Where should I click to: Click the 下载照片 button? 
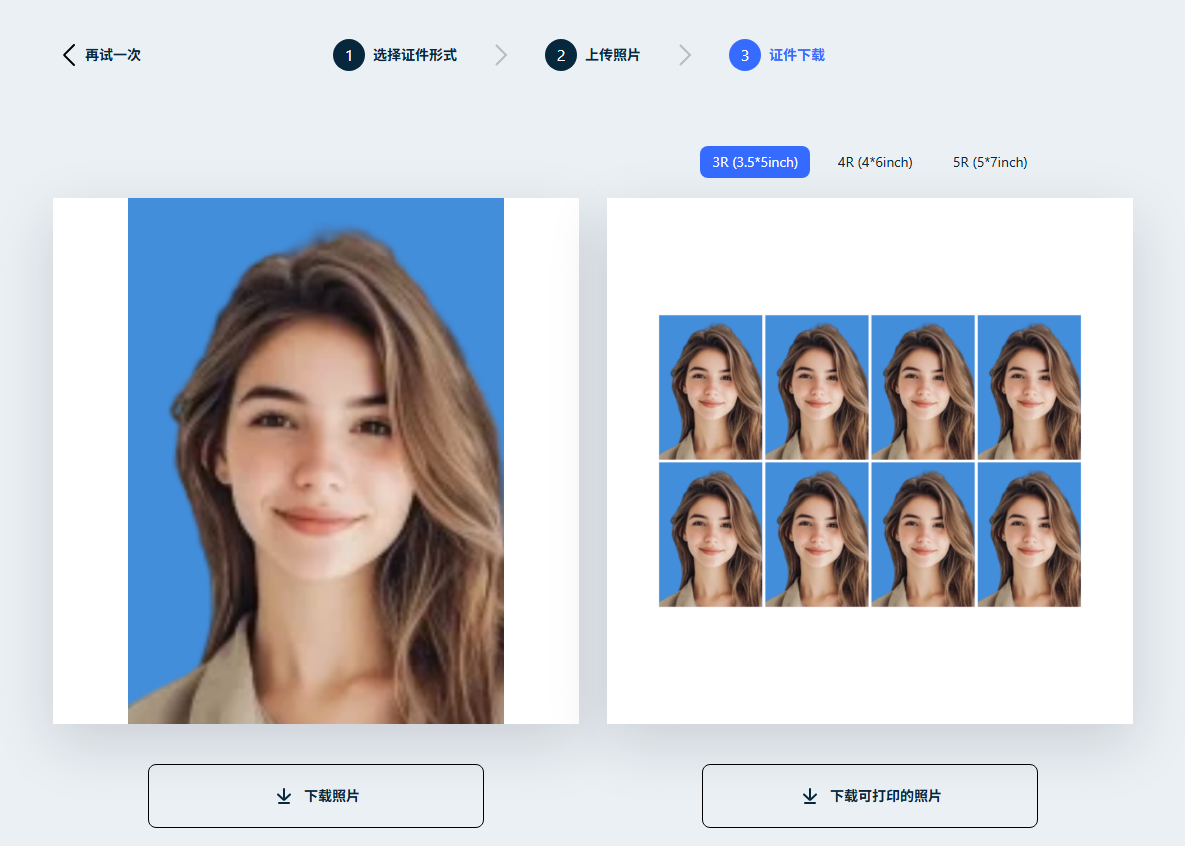click(316, 796)
